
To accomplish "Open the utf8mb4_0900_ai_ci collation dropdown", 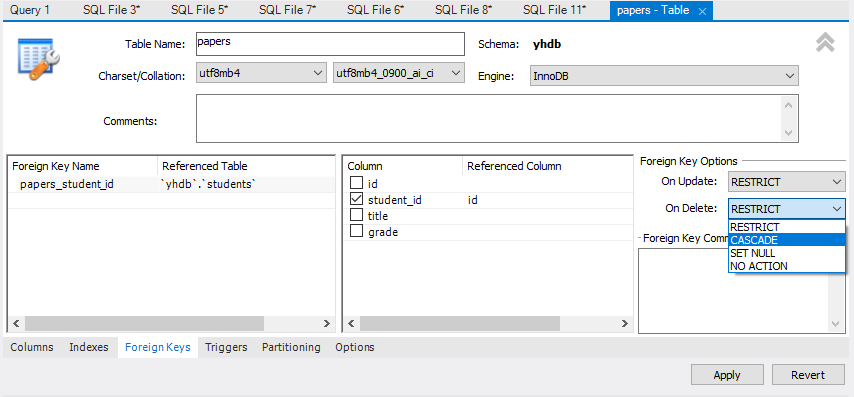I will pyautogui.click(x=399, y=74).
